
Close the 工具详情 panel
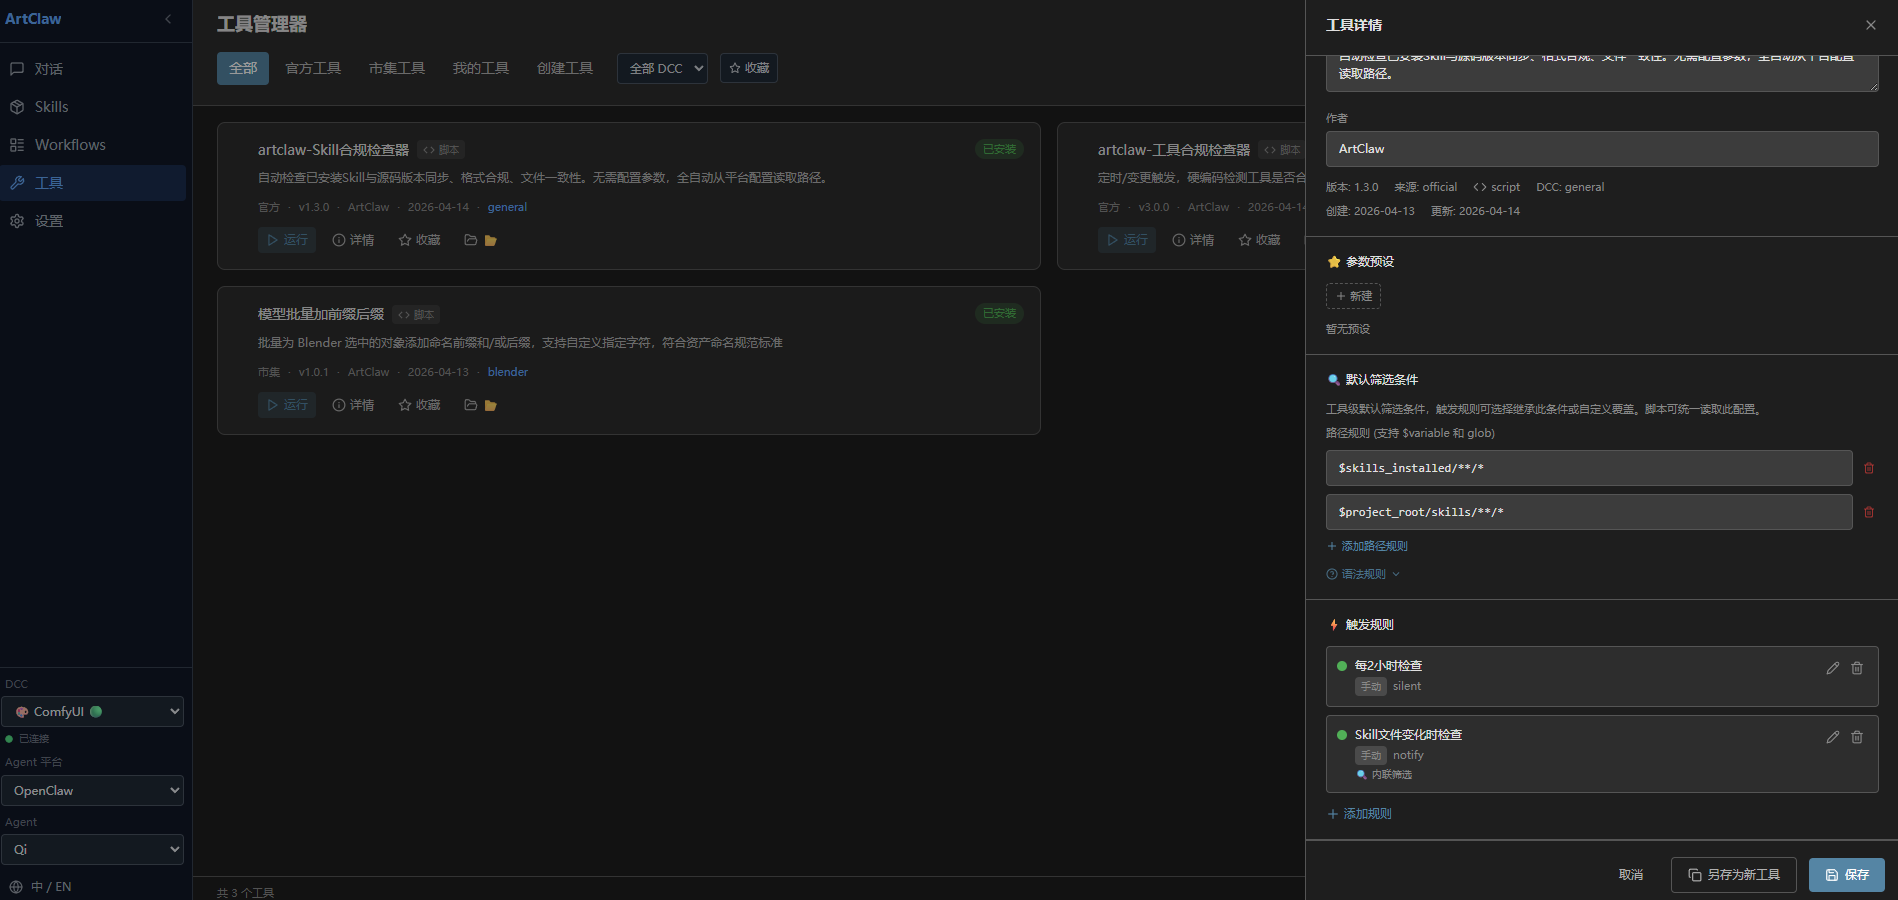[x=1870, y=25]
